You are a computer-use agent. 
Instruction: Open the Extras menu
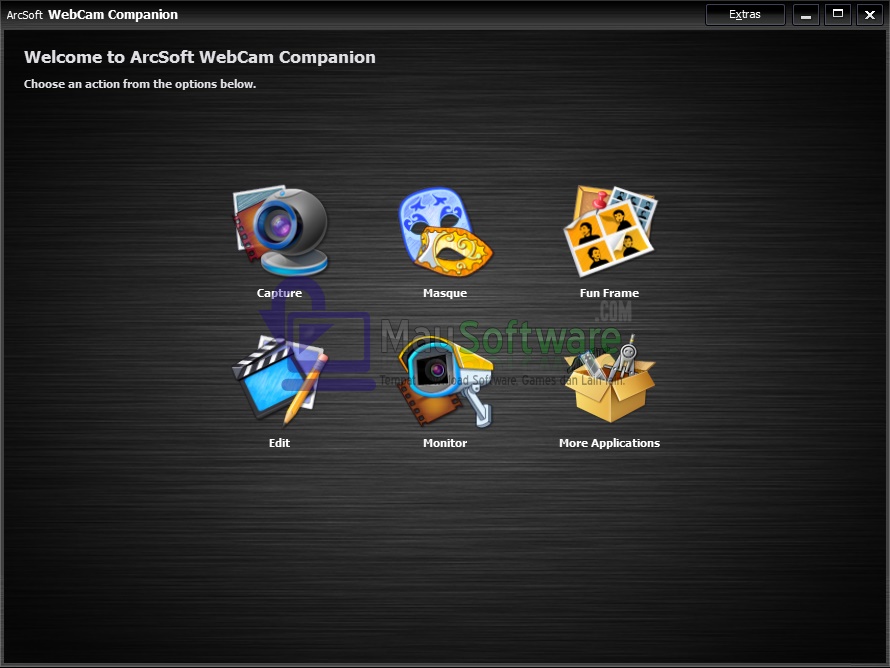(745, 15)
